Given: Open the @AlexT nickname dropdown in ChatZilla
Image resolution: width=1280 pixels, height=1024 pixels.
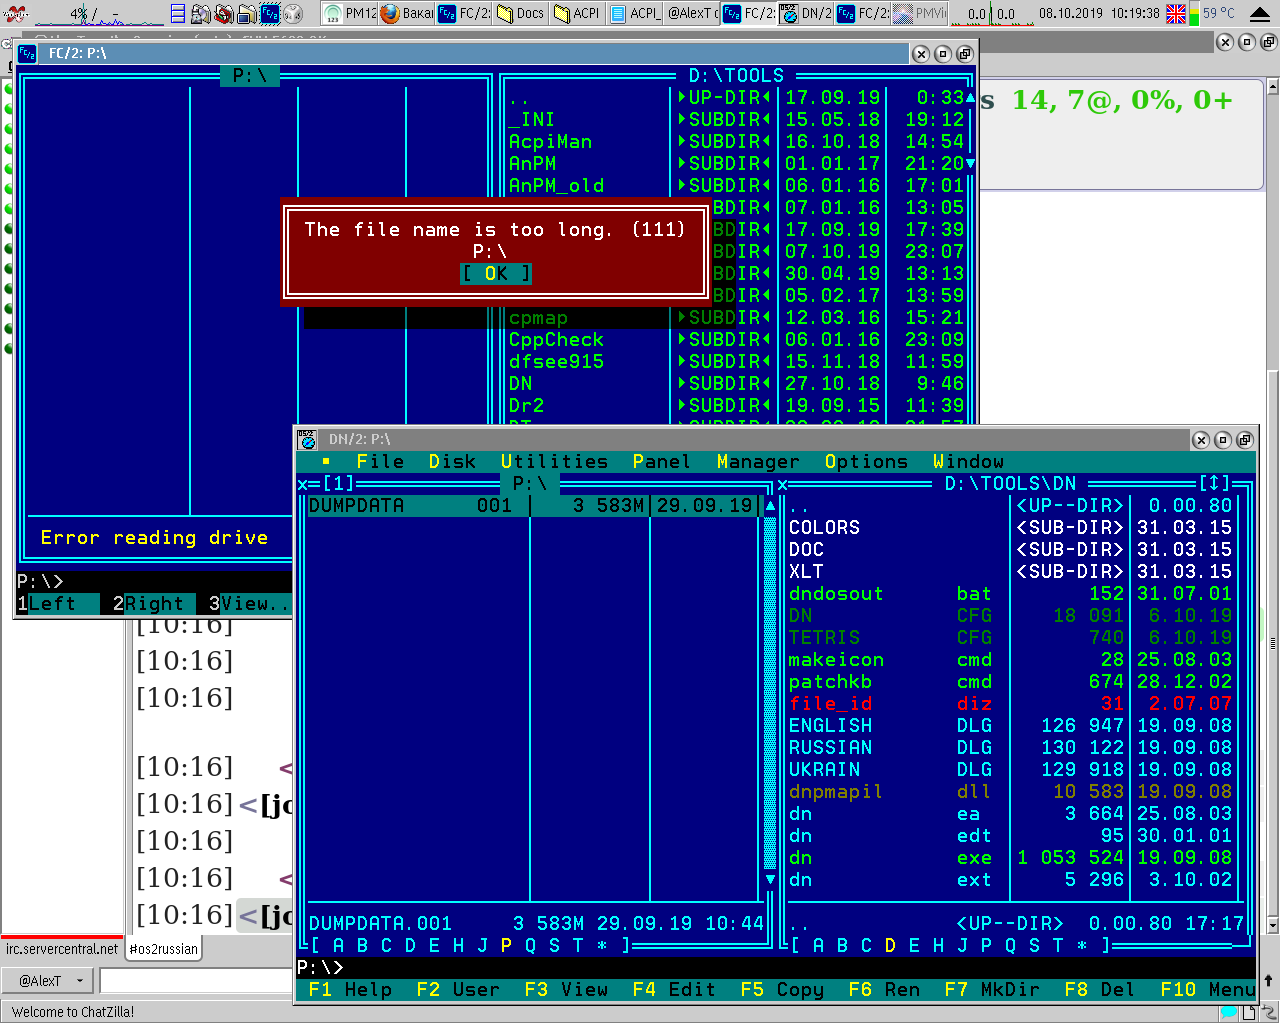Looking at the screenshot, I should pos(48,981).
